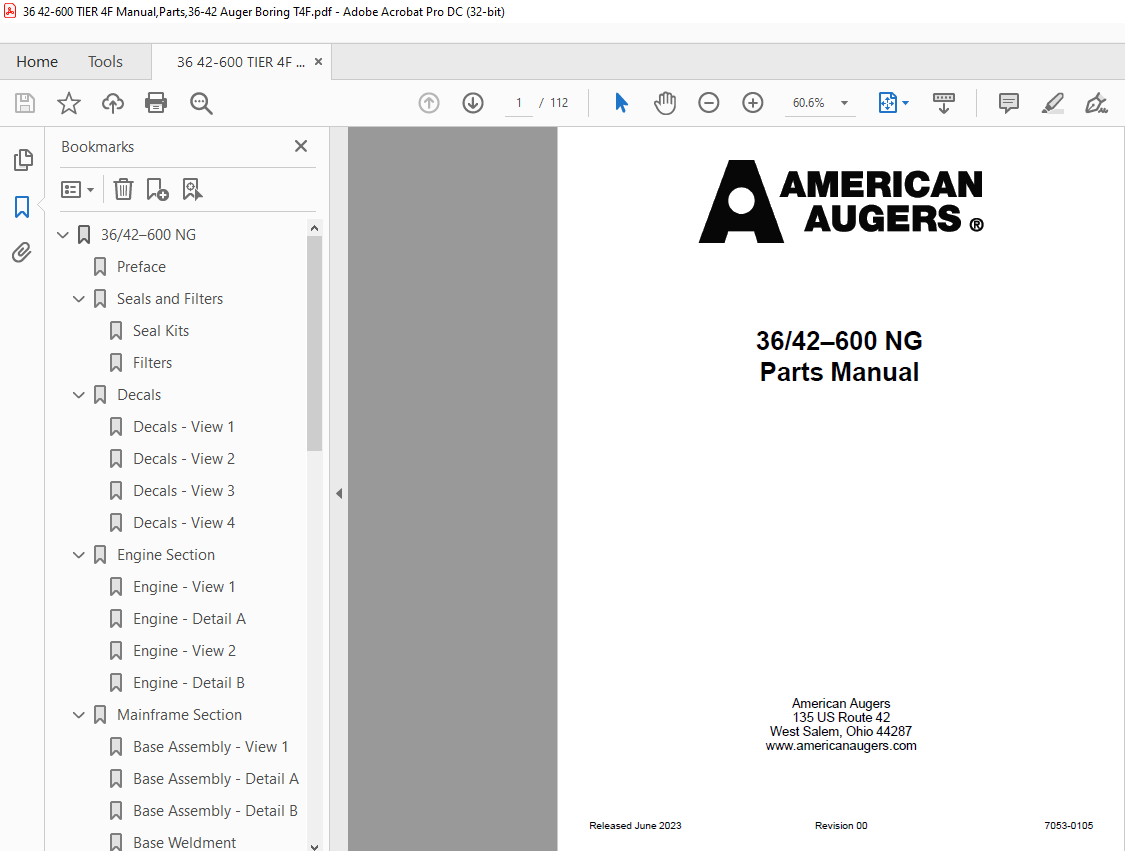Click the bookmarks panel scrollbar thumb
1125x851 pixels.
coord(314,343)
